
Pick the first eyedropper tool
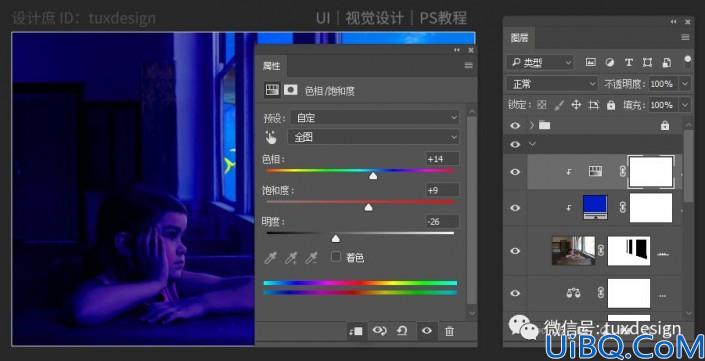270,258
